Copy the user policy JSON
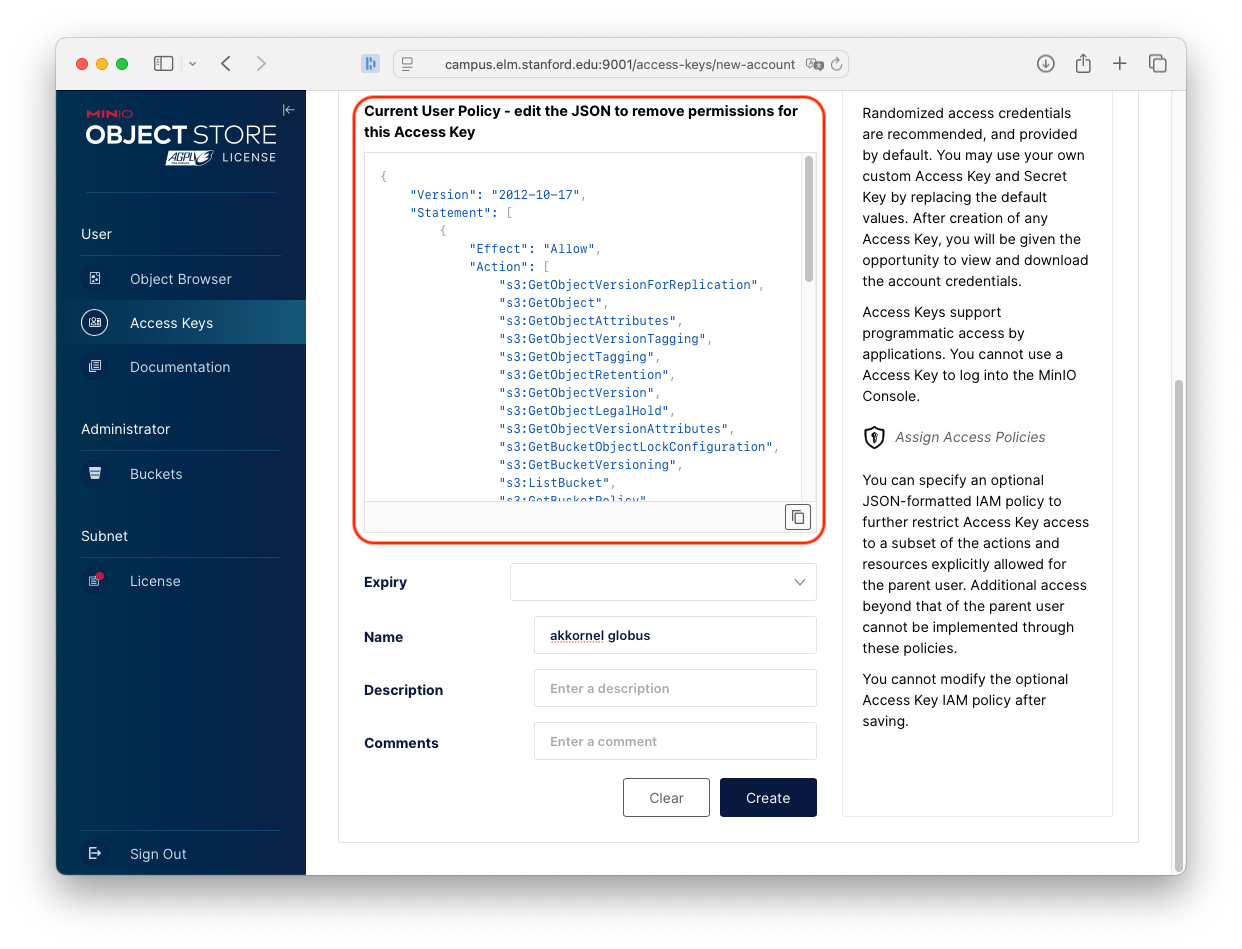 pyautogui.click(x=797, y=516)
